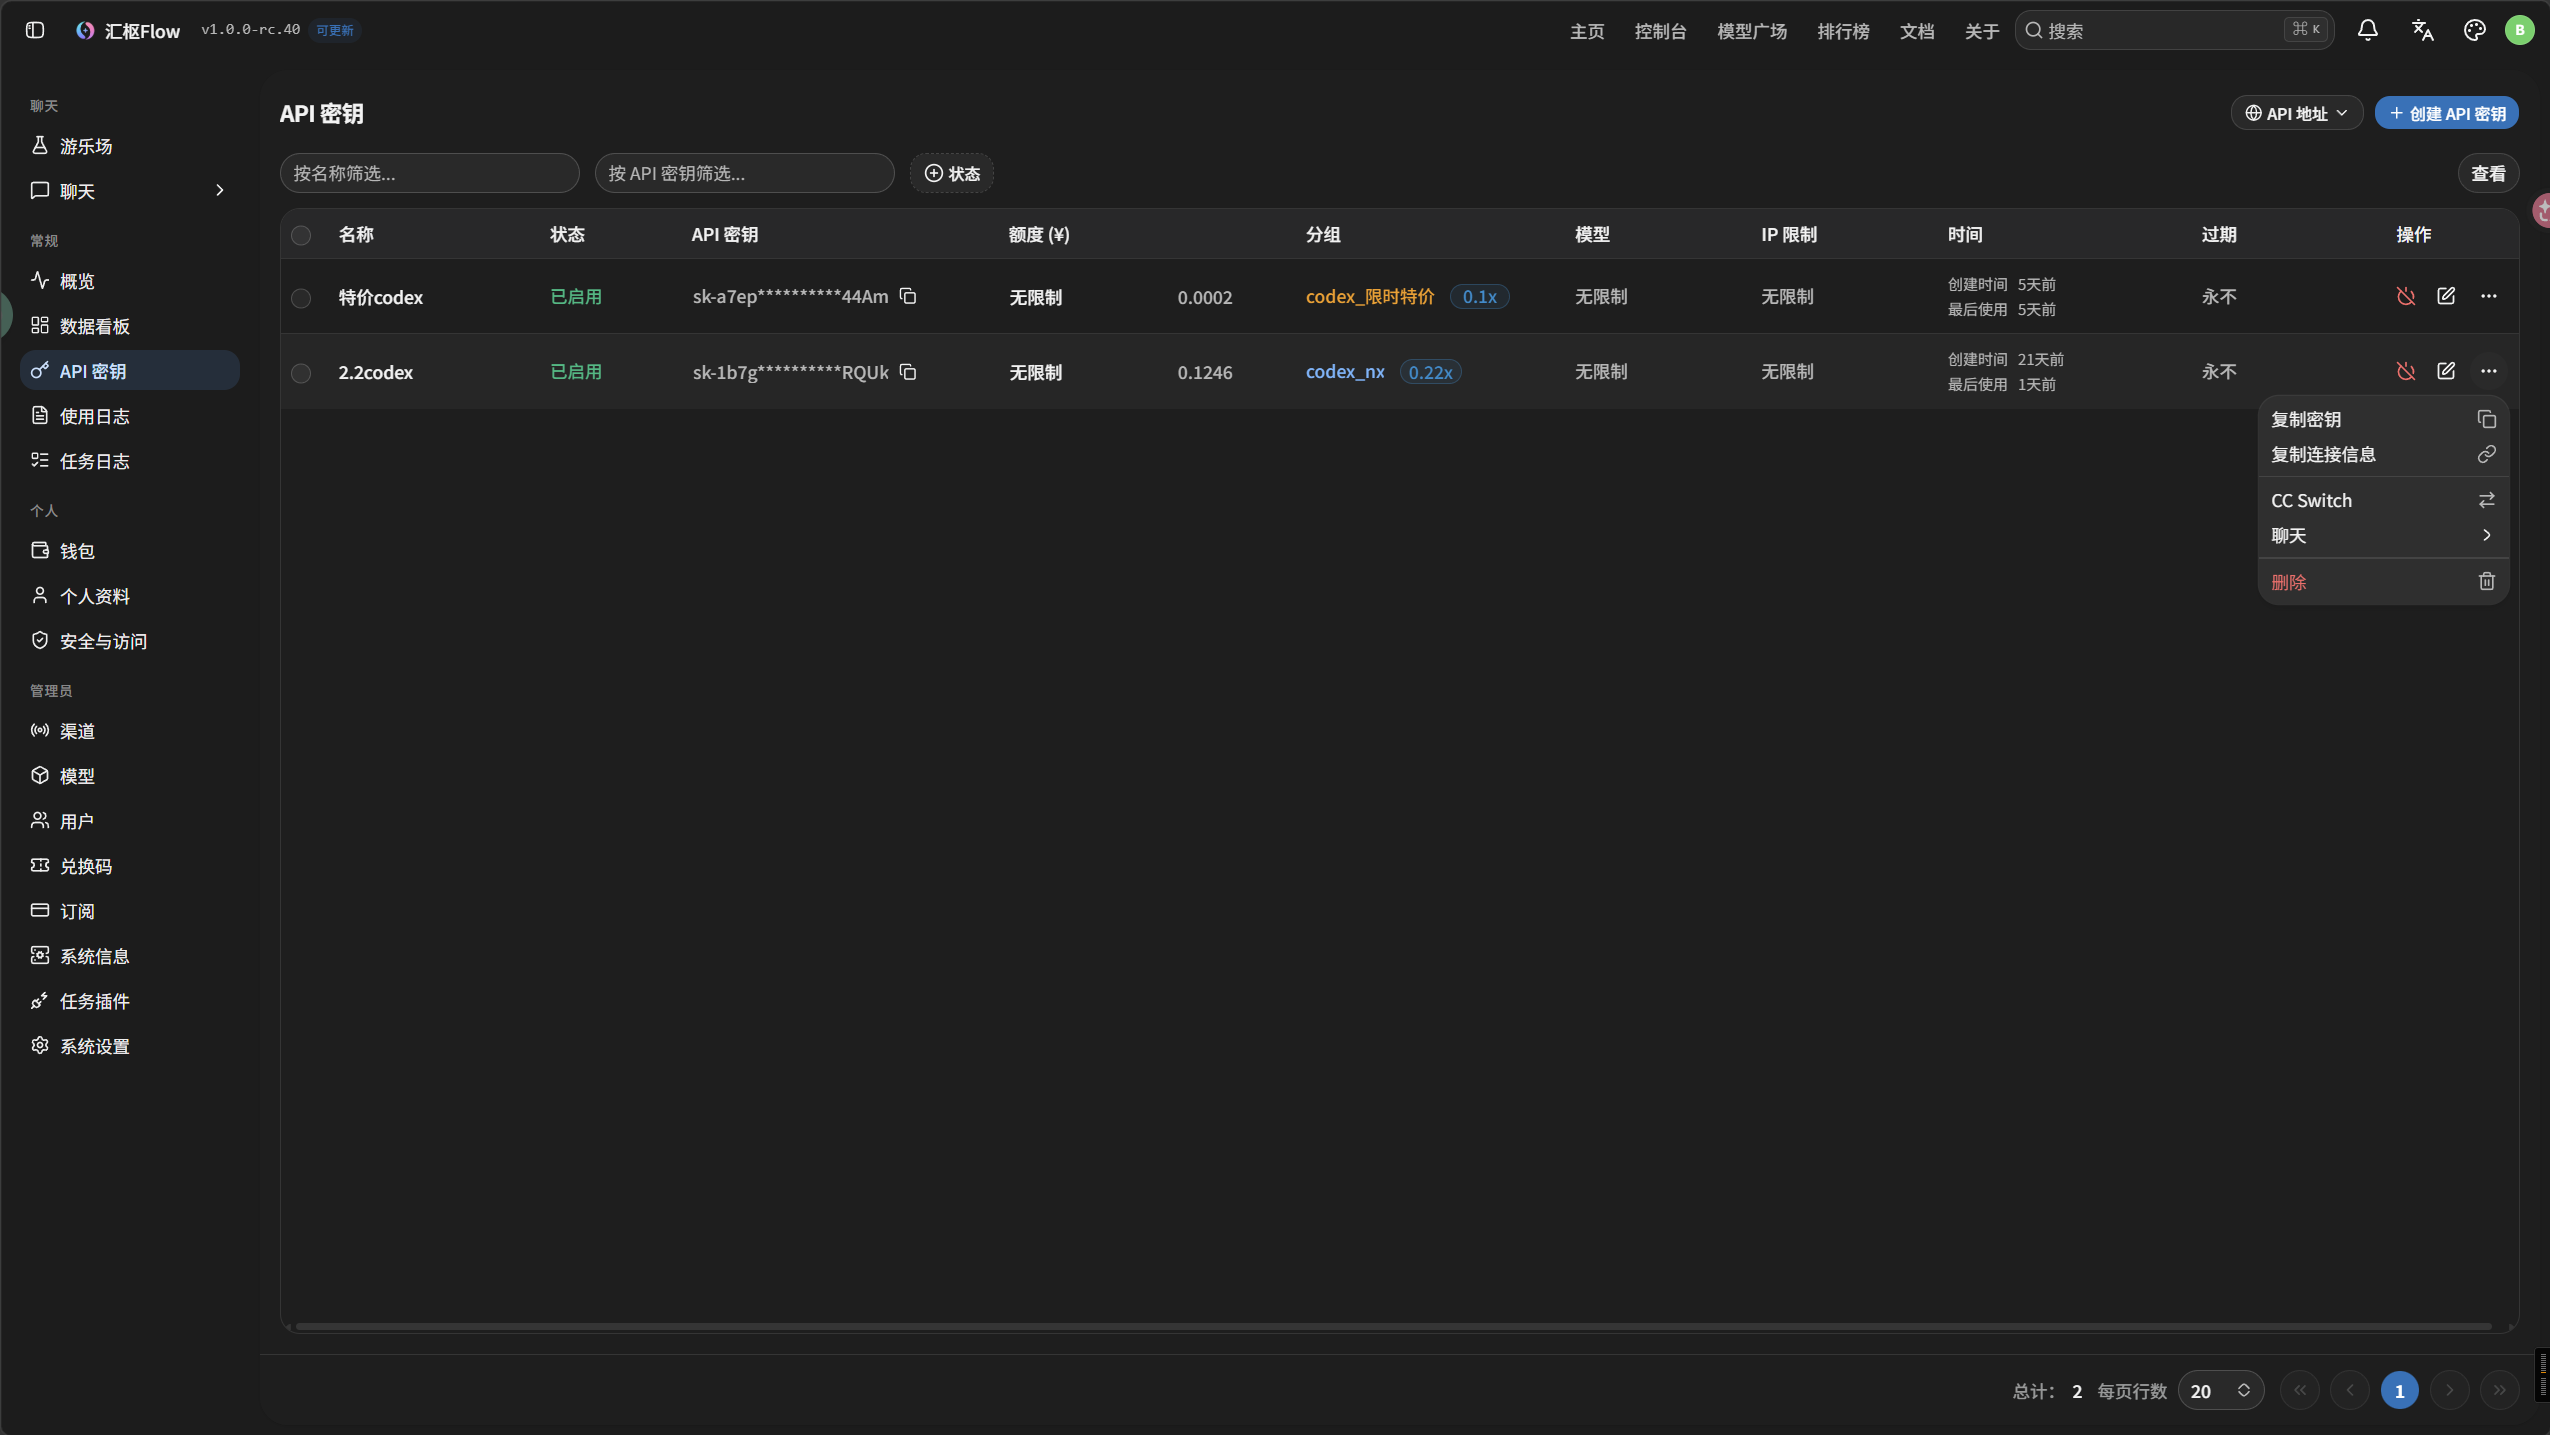This screenshot has width=2550, height=1435.
Task: Open 钱包 in the sidebar
Action: pos(130,551)
